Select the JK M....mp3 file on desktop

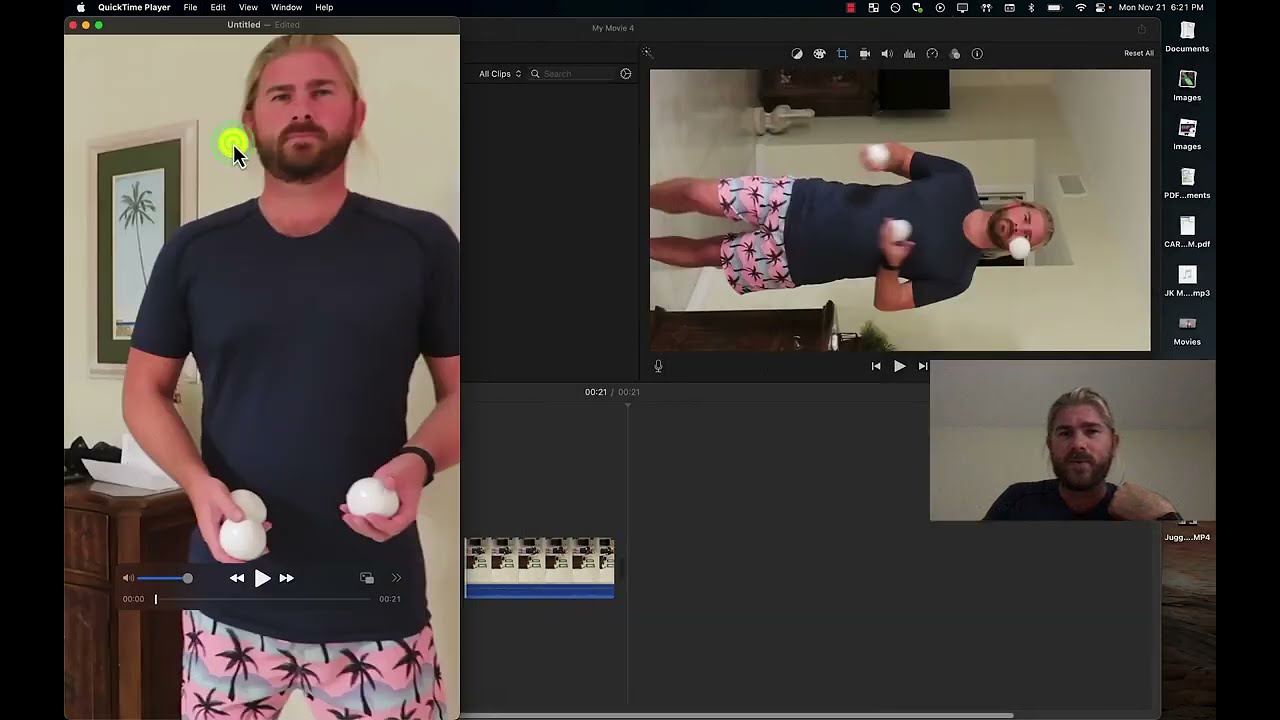click(1187, 281)
